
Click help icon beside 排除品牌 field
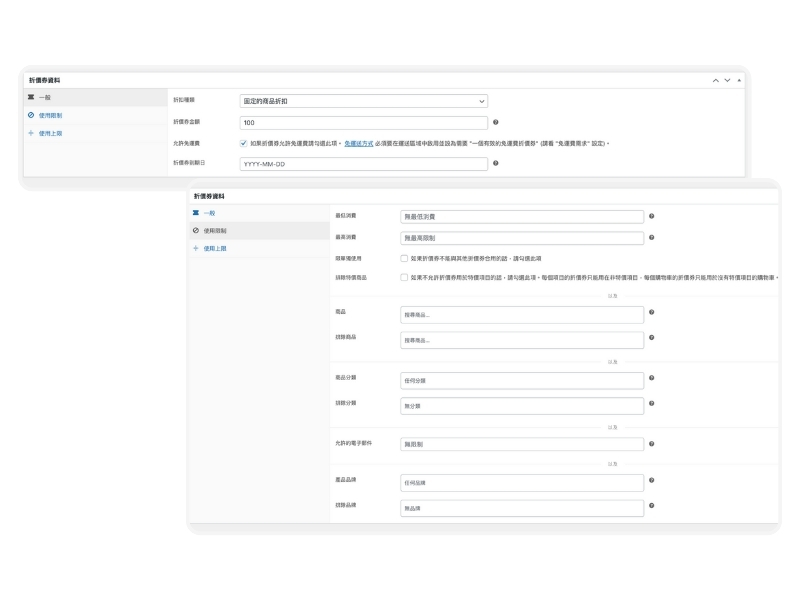pos(652,505)
